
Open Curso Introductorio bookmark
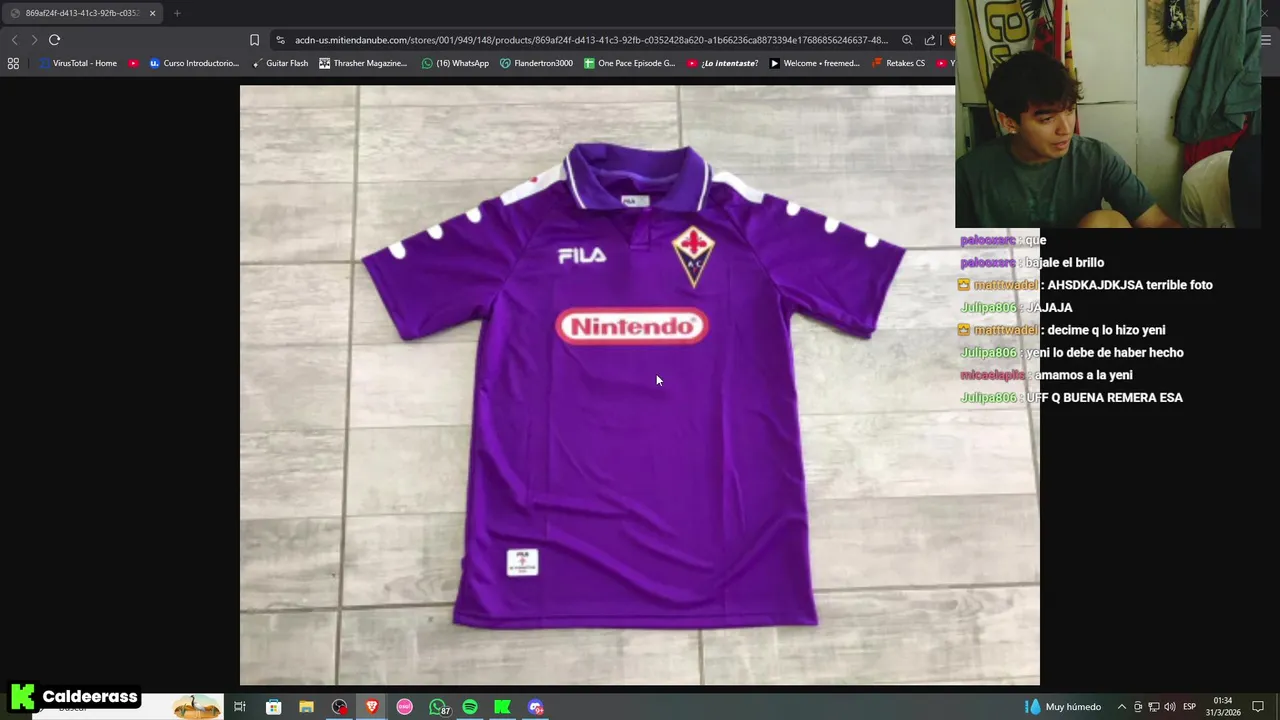pyautogui.click(x=194, y=63)
